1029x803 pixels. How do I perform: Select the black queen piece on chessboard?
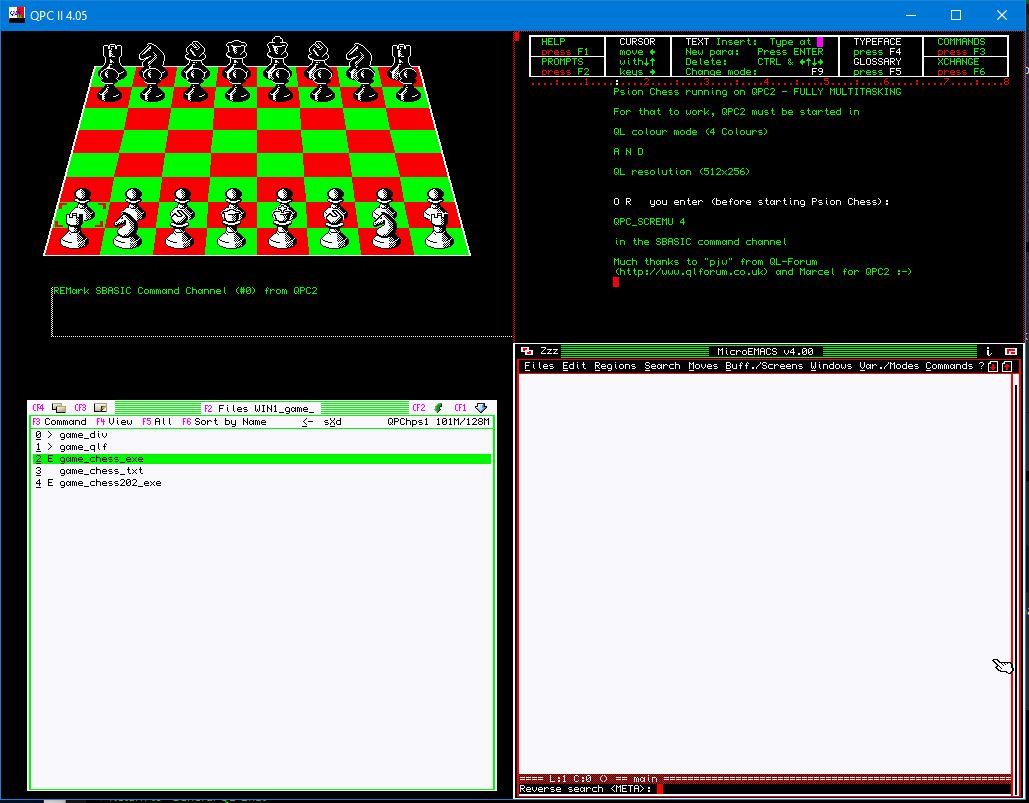(236, 59)
